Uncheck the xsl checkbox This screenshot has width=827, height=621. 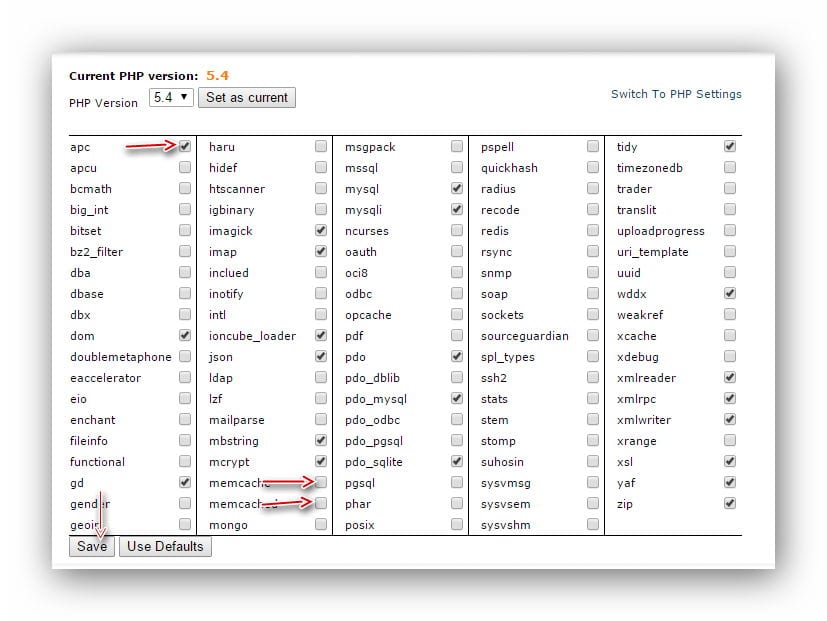(730, 461)
